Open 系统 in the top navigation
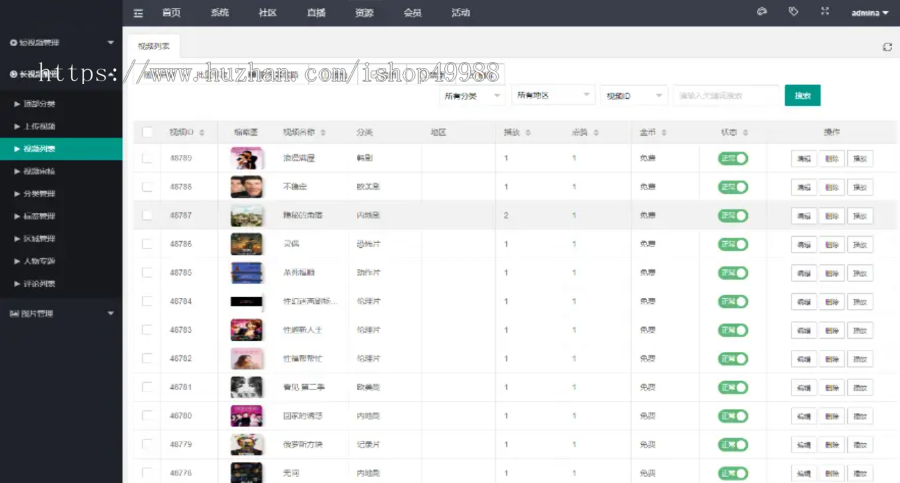Screen dimensions: 900x483 click(219, 13)
